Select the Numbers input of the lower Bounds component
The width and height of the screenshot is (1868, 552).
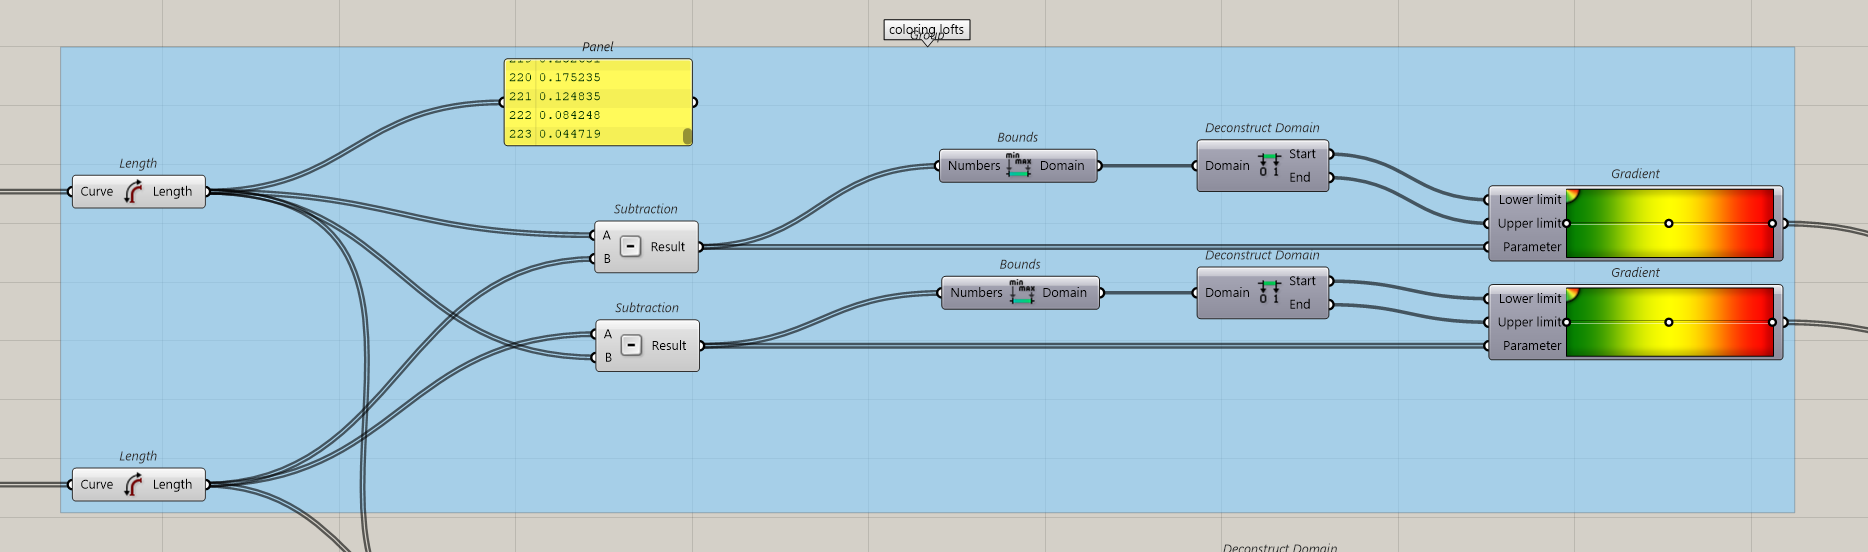pos(976,293)
